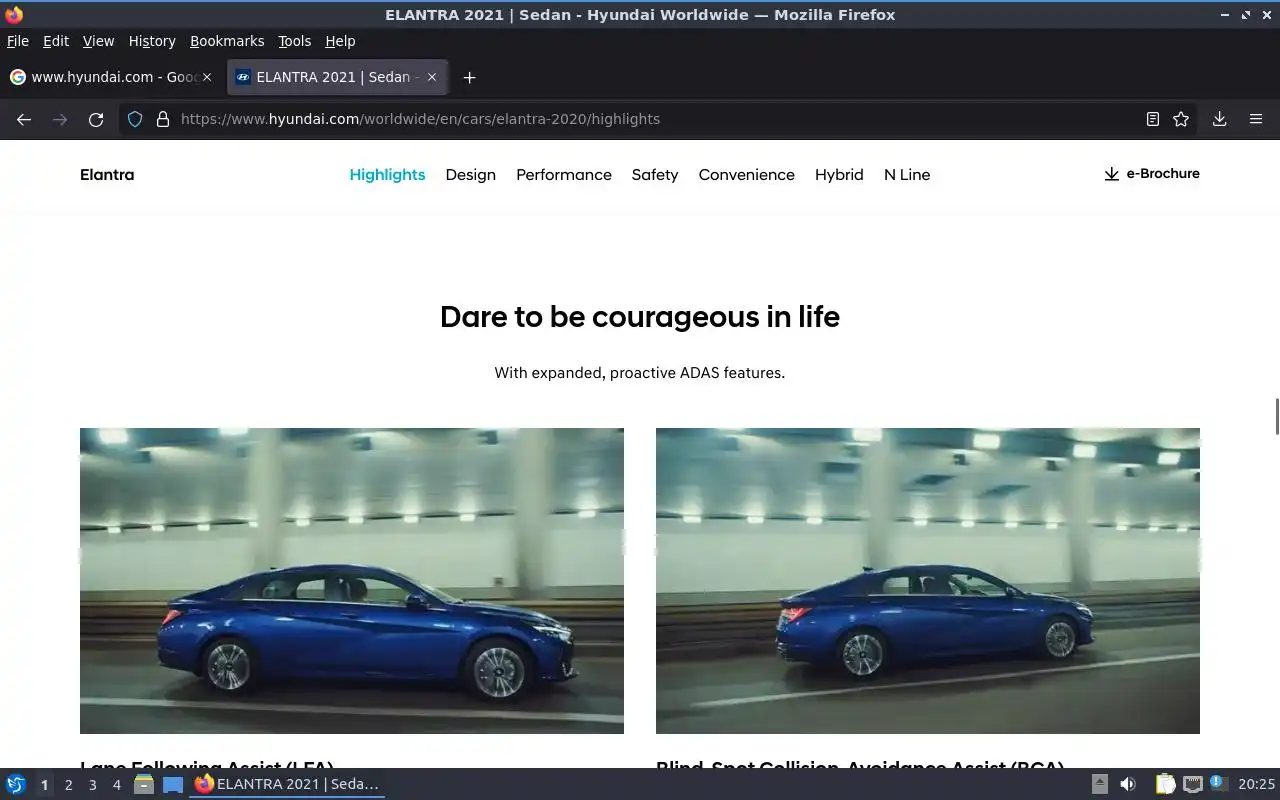Switch to the www.hyundai.com Google tab

click(112, 77)
